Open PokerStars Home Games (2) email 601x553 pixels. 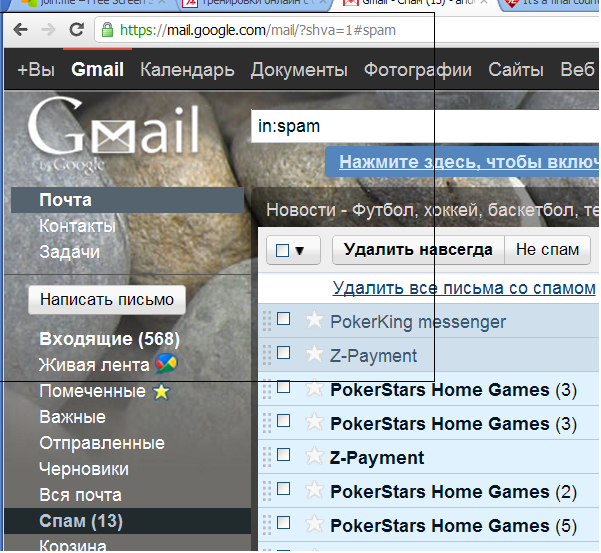pos(453,492)
